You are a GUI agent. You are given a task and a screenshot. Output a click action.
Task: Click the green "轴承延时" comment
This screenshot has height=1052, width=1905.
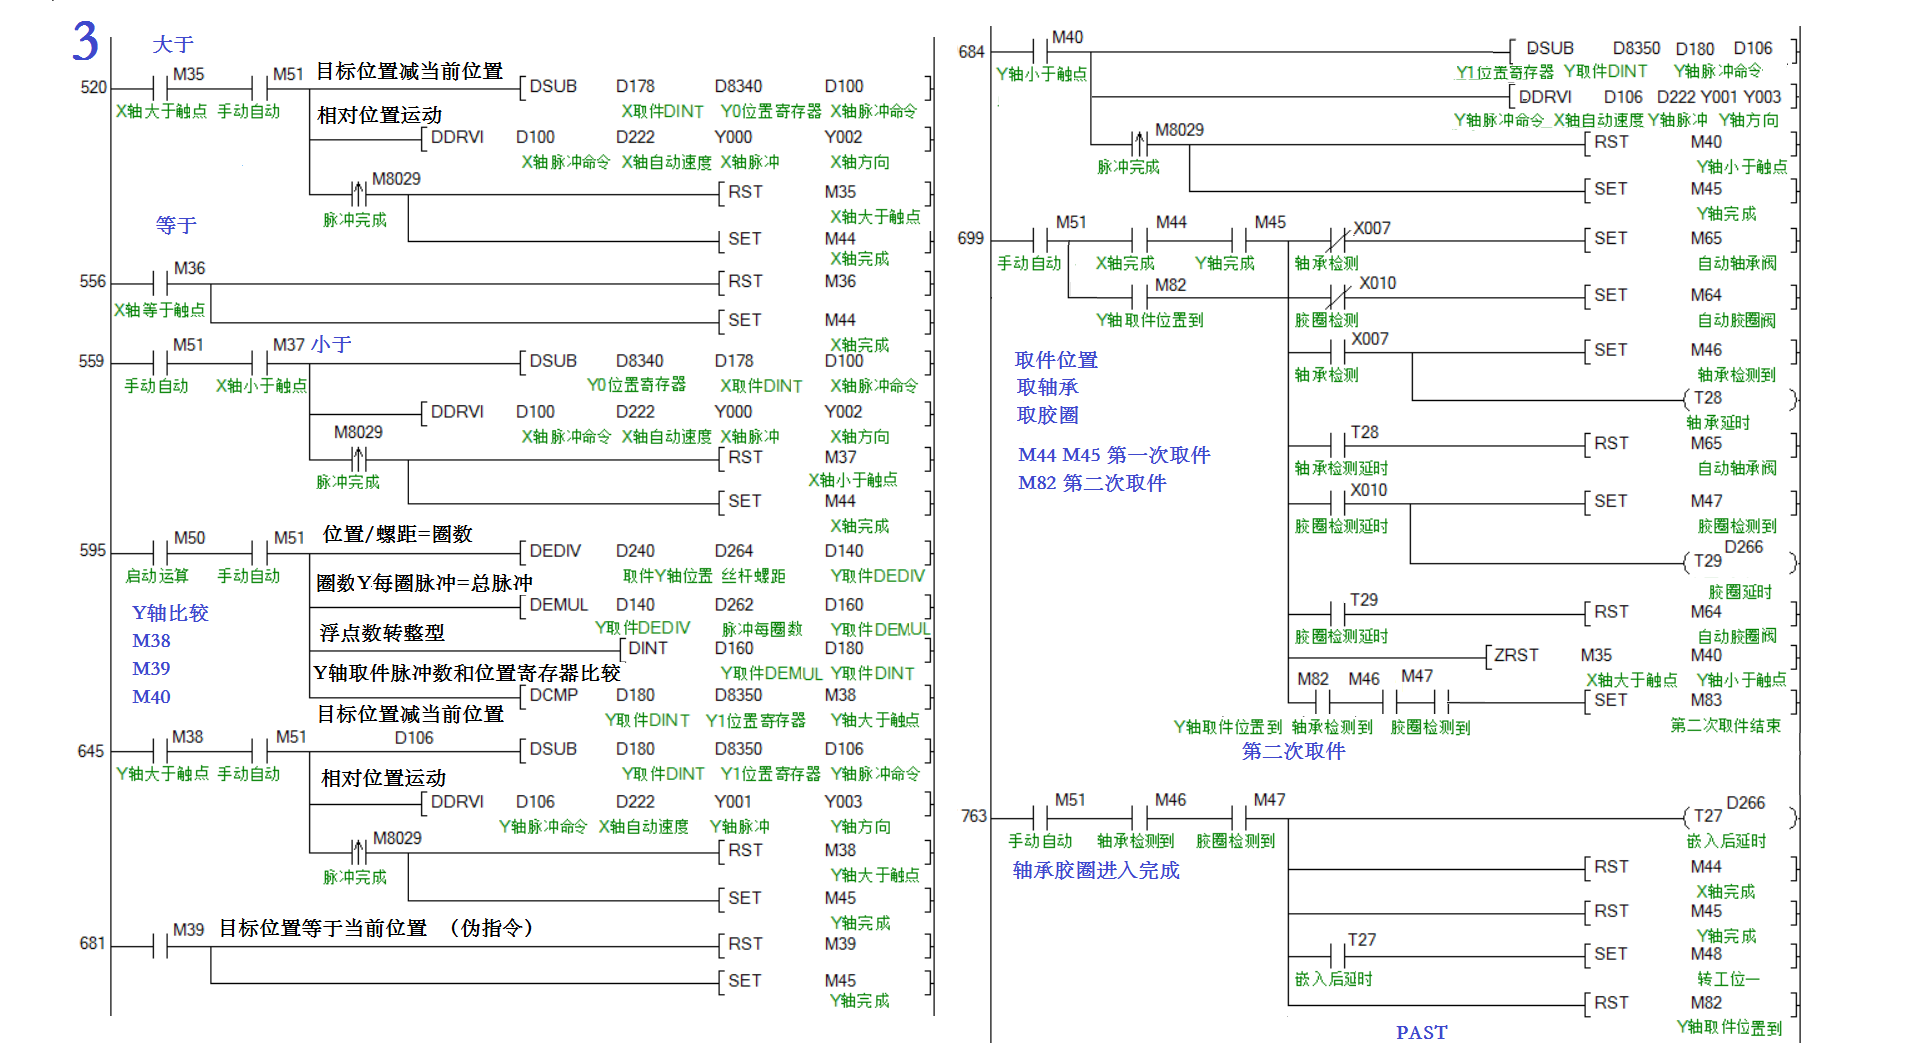(1718, 422)
